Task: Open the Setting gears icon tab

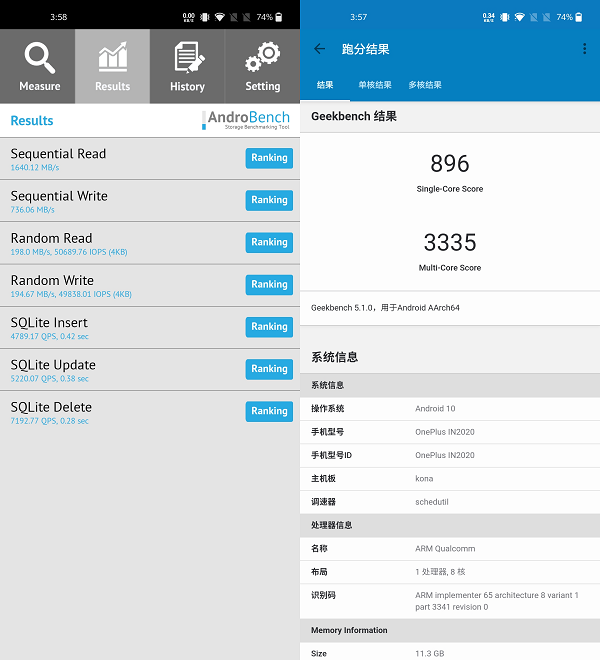Action: (262, 66)
